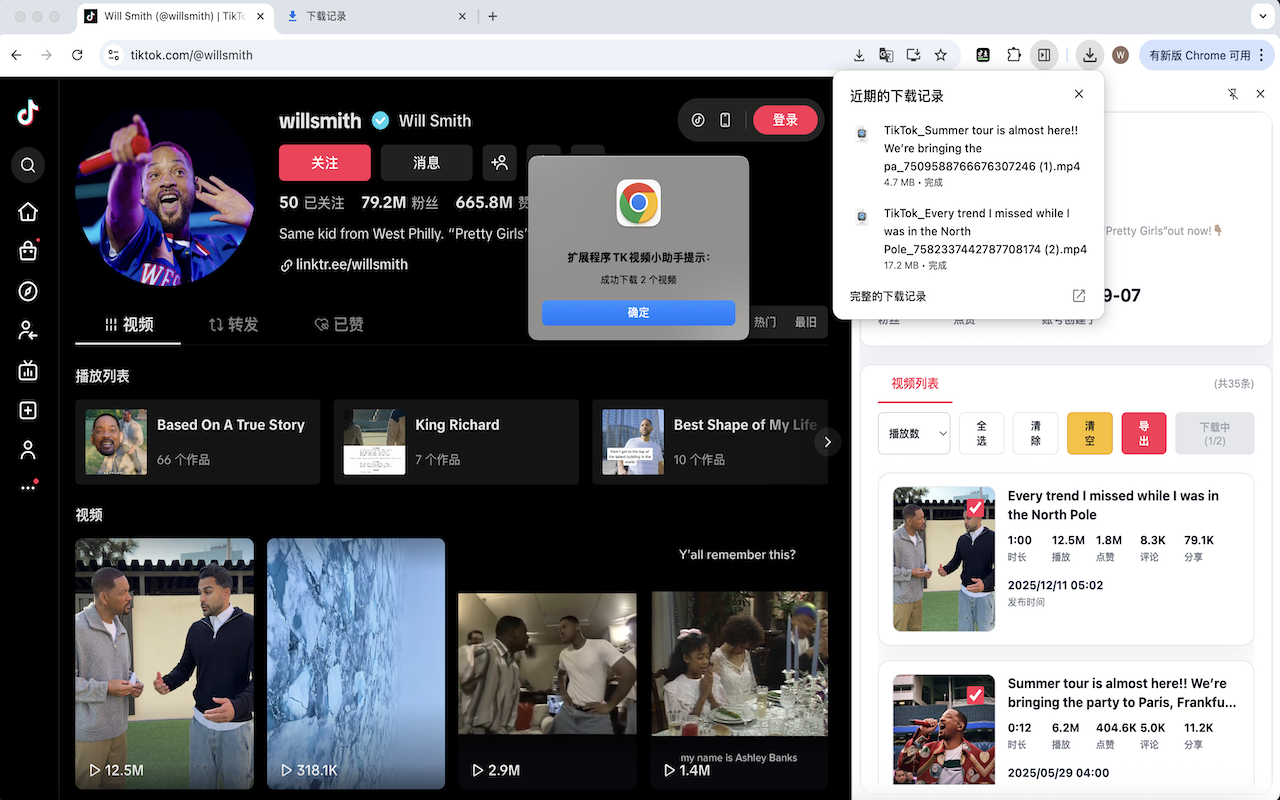
Task: Click the phone app icon beside 登录
Action: point(725,120)
